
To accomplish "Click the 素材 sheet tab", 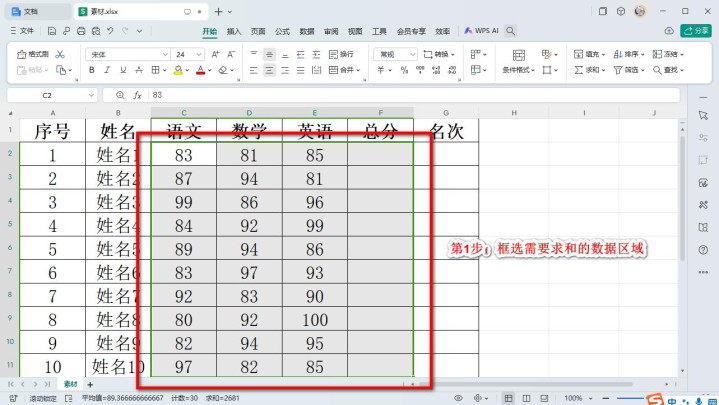I will [71, 384].
